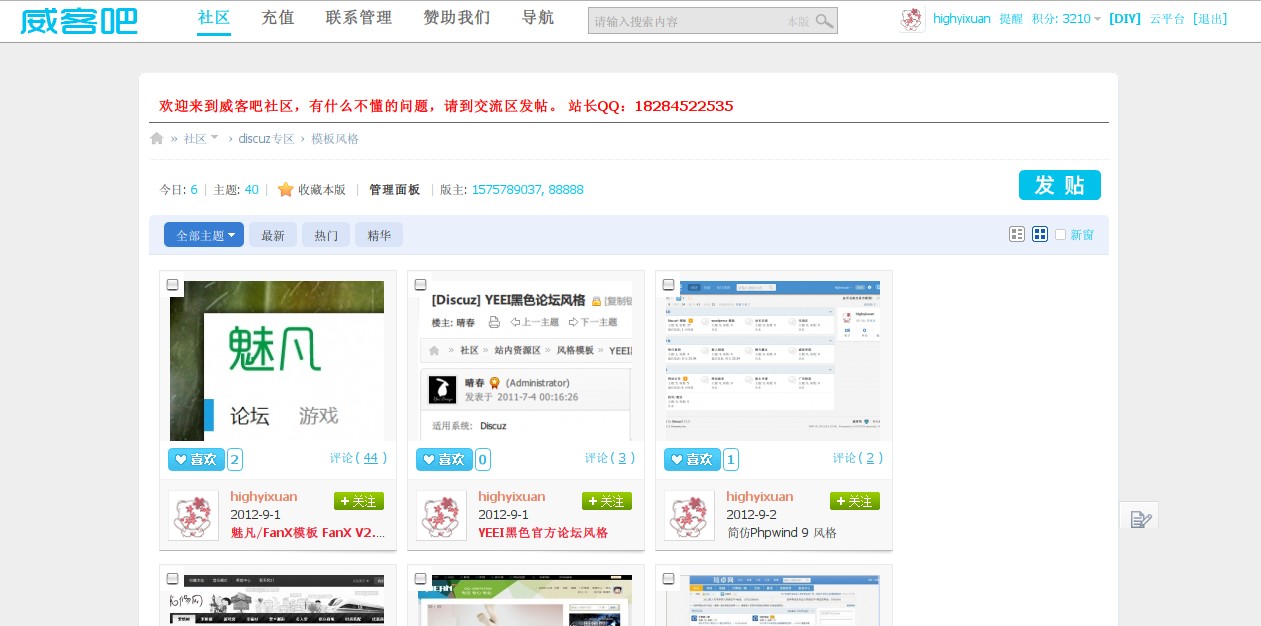
Task: Click like count 2 on 魅凡 card
Action: [x=235, y=460]
